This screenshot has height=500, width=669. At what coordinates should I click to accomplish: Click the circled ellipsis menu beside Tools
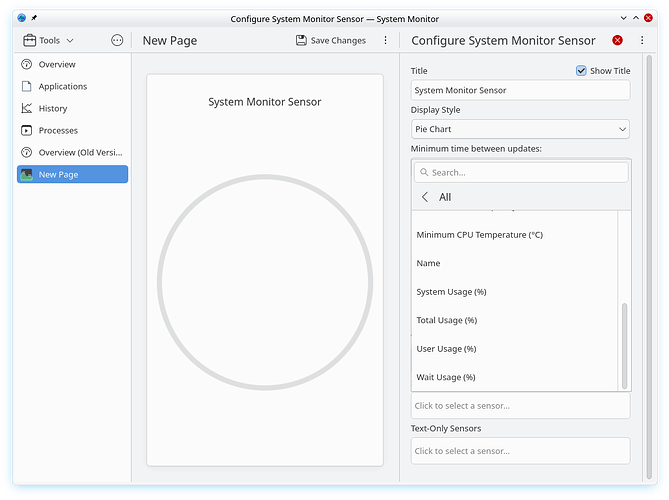pos(117,40)
